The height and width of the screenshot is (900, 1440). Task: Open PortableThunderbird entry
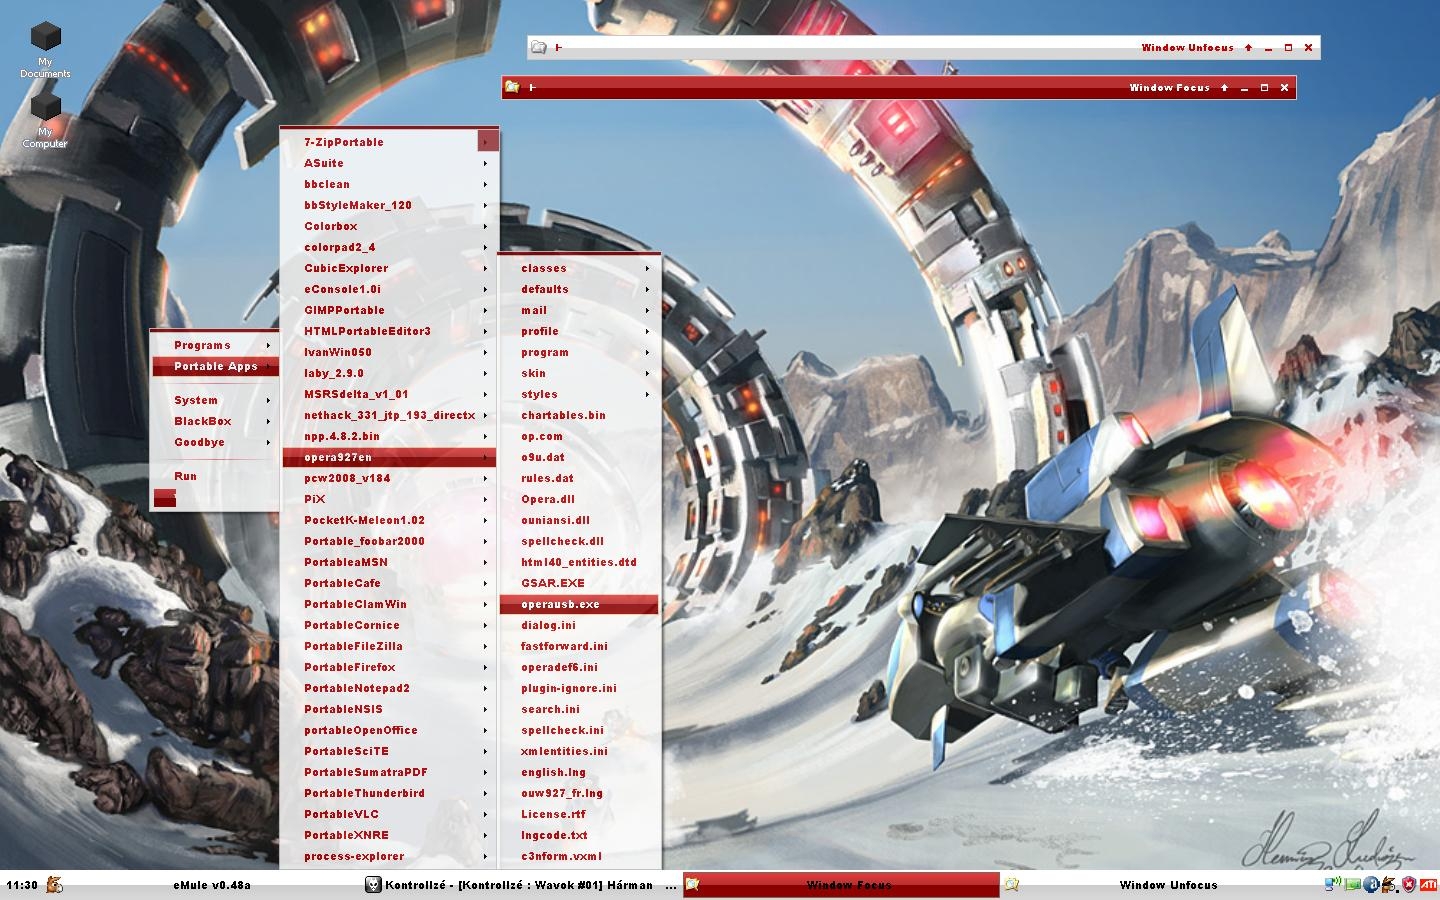point(389,794)
